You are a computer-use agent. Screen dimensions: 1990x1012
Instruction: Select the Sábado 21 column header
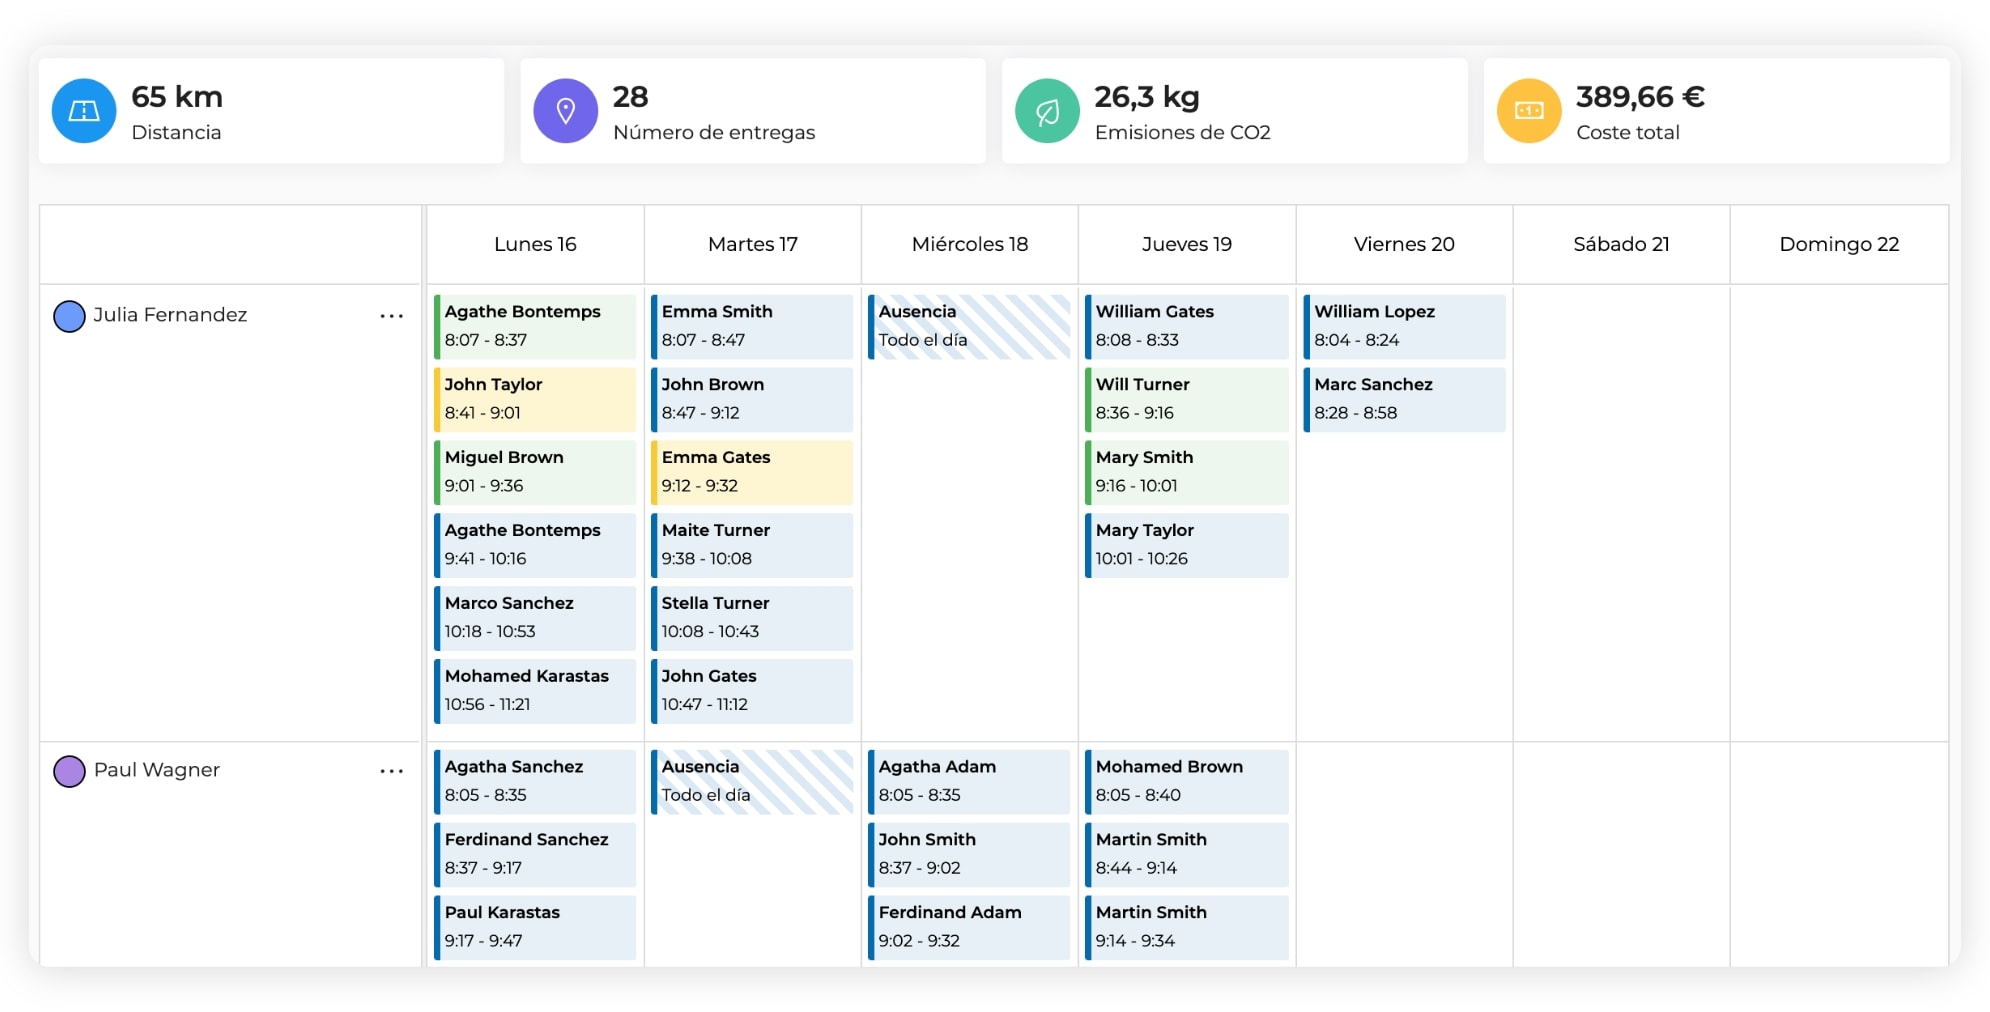click(1621, 244)
